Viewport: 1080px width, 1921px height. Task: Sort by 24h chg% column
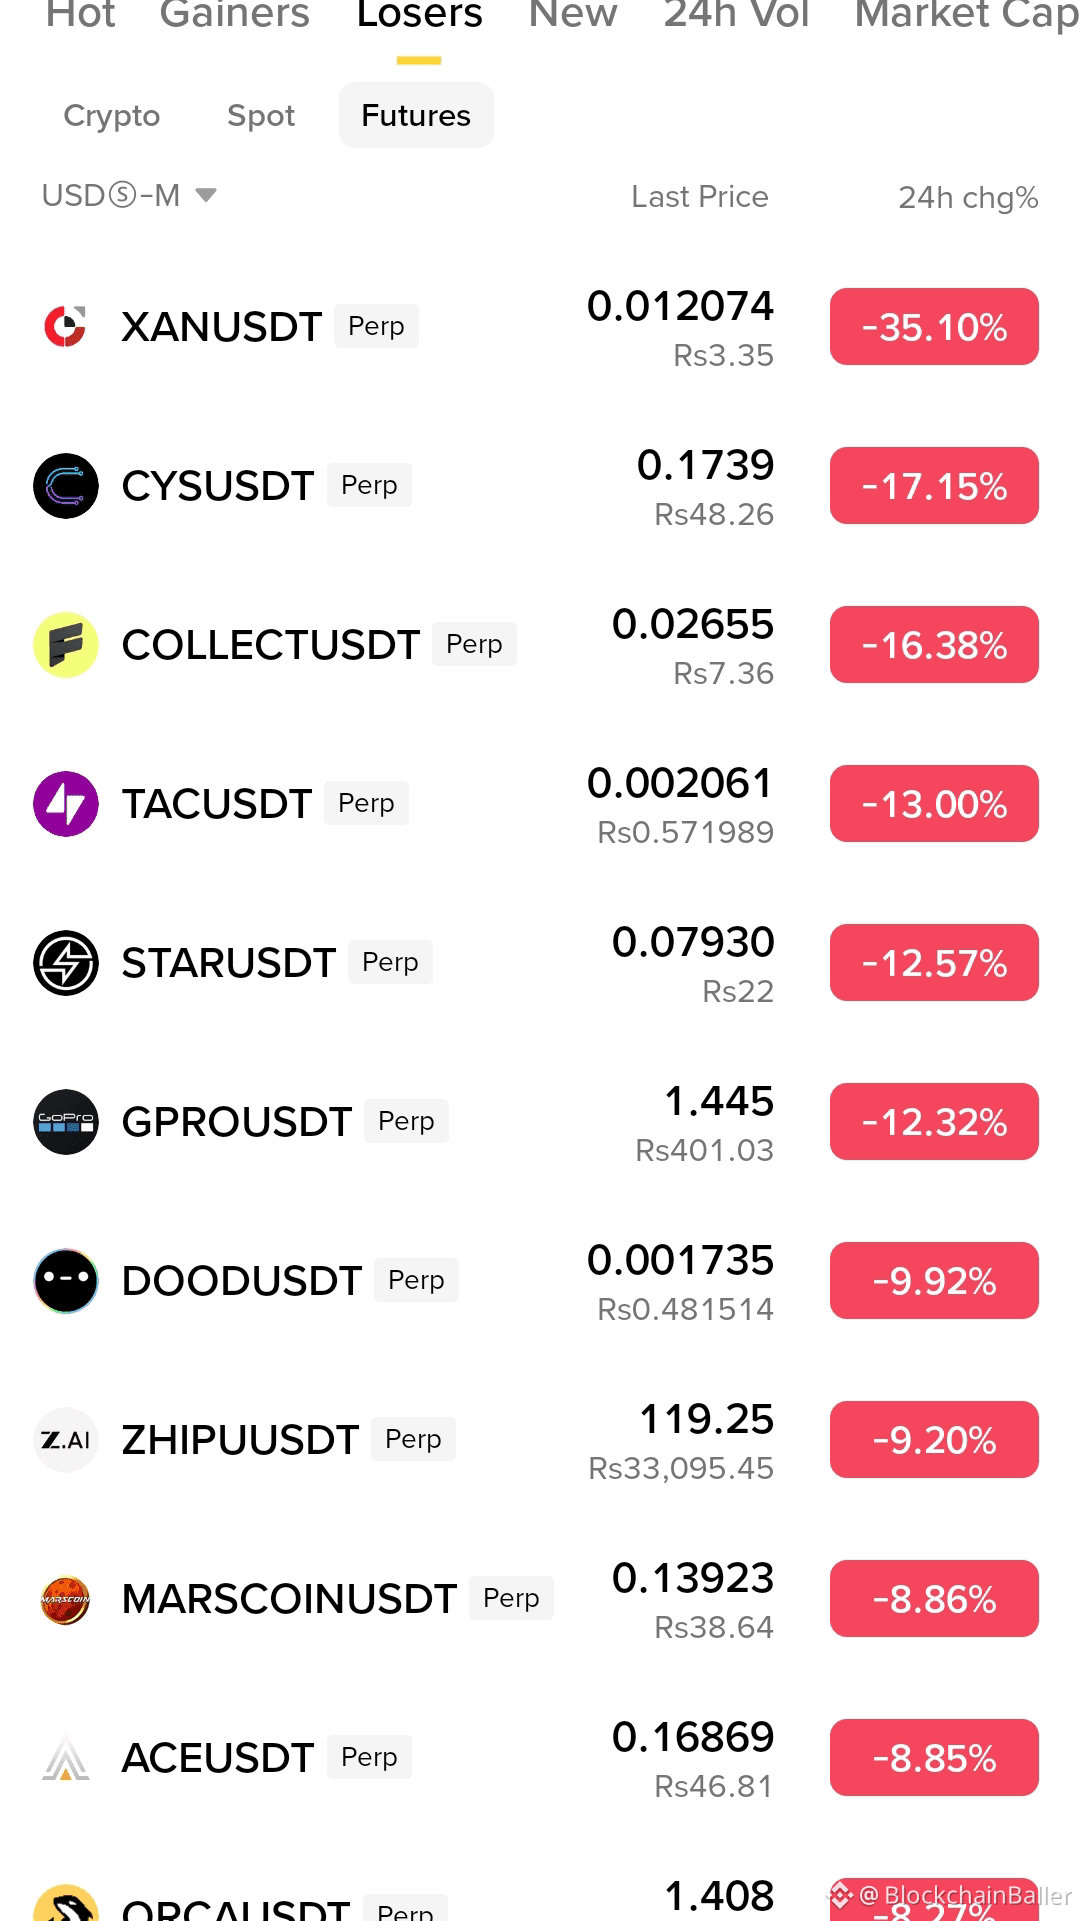(x=968, y=197)
